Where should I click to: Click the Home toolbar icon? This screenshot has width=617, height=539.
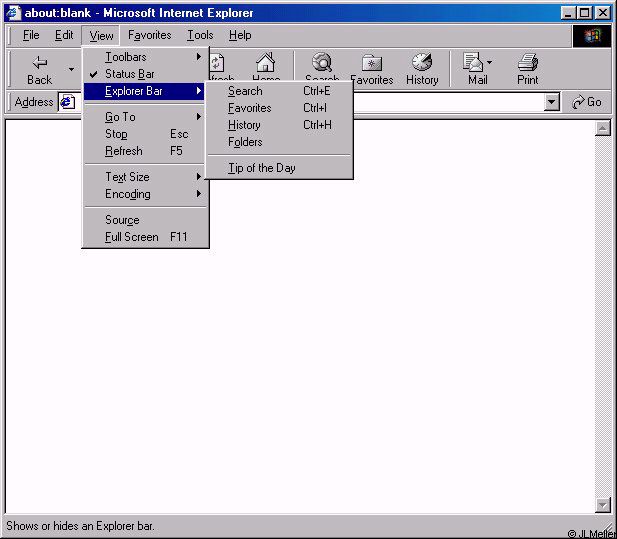click(265, 63)
